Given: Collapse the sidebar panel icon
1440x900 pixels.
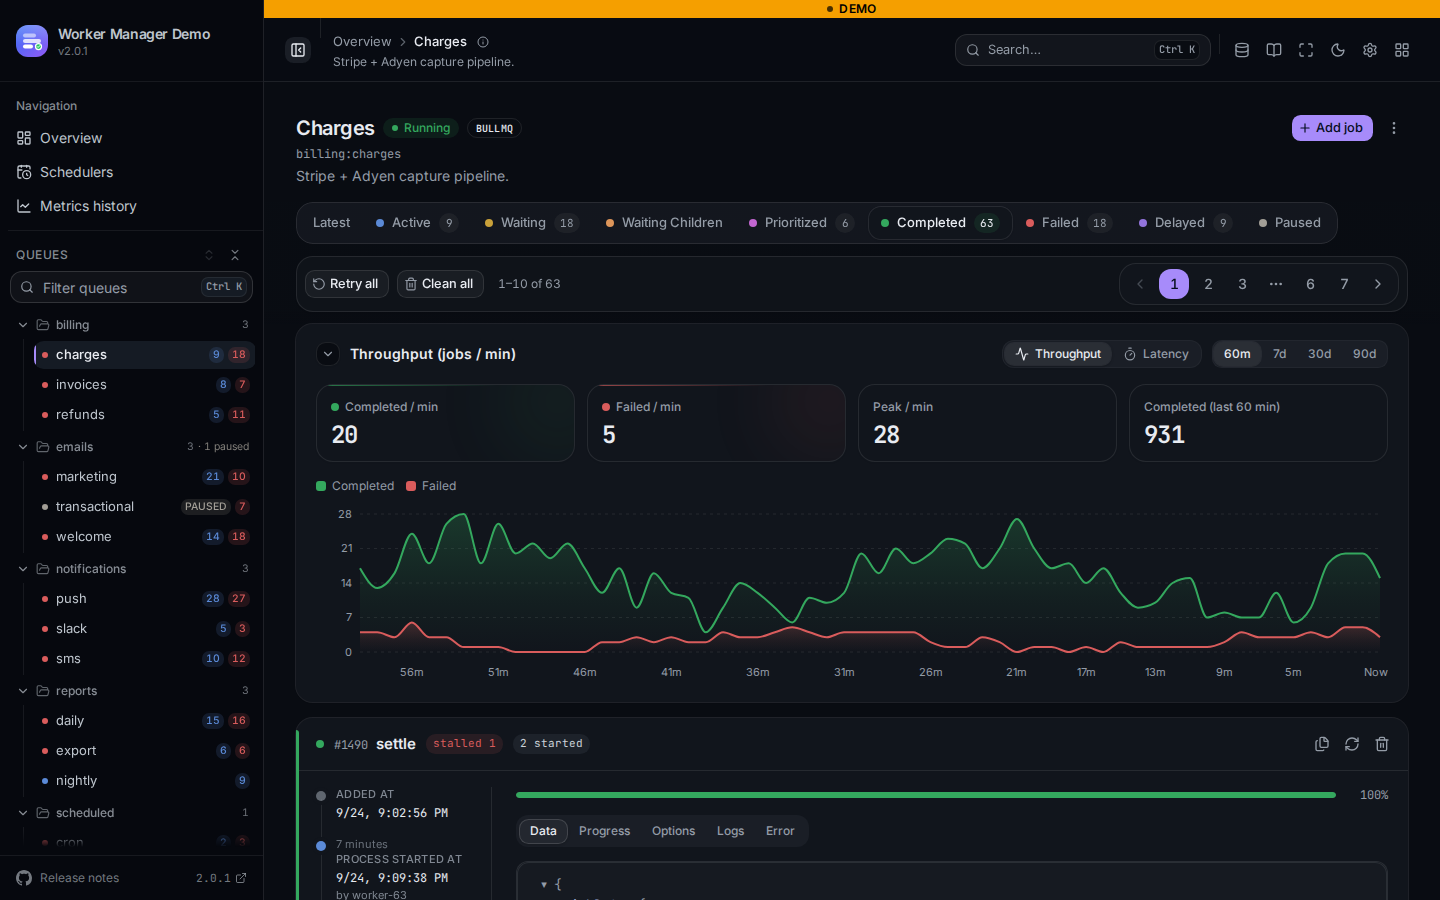Looking at the screenshot, I should tap(298, 50).
